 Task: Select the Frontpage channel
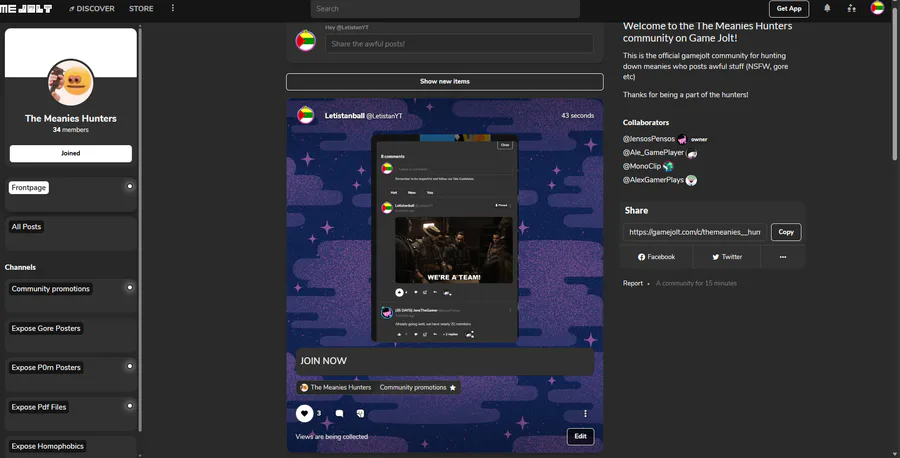point(29,188)
